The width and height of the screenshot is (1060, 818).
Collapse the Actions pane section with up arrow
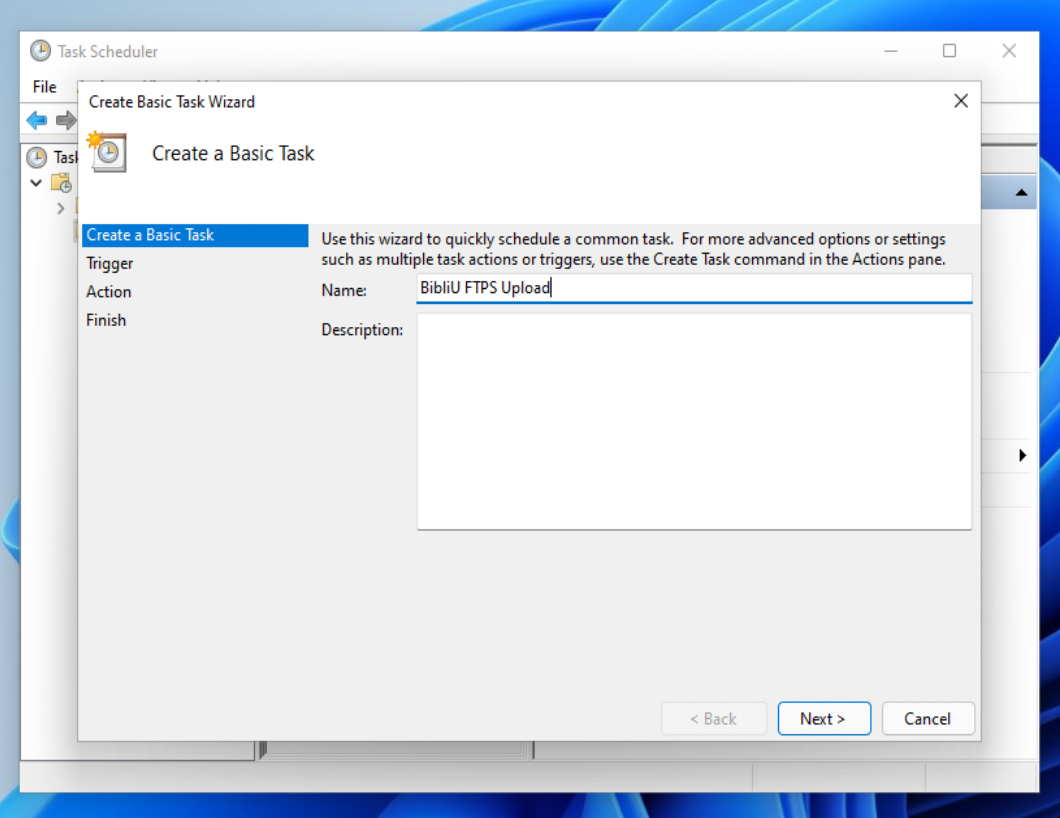[1021, 192]
